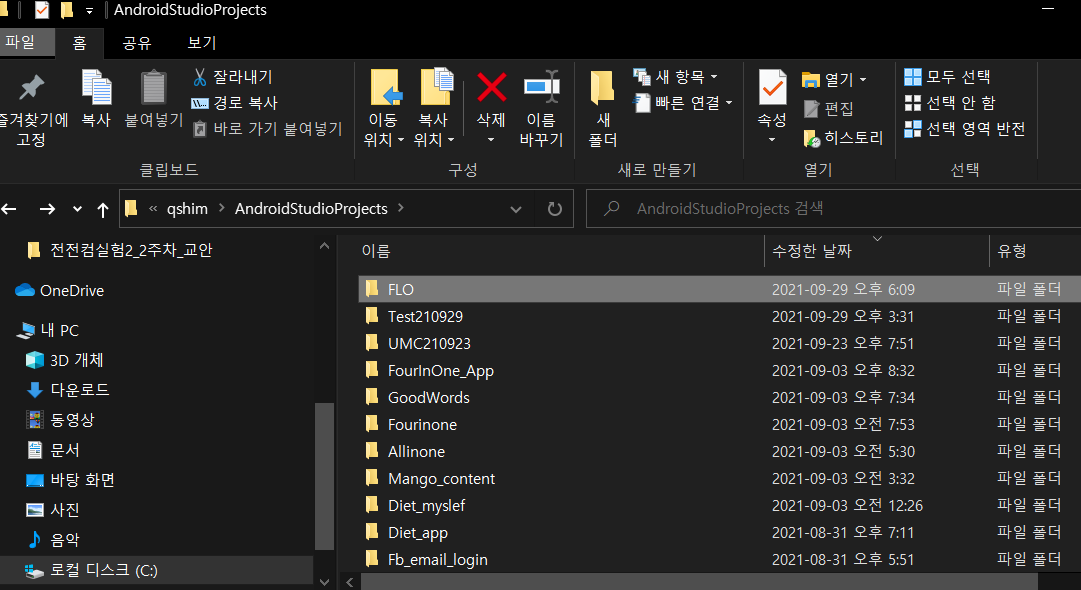The image size is (1081, 590).
Task: Click the AndroidStudioProjects search box
Action: coord(840,209)
